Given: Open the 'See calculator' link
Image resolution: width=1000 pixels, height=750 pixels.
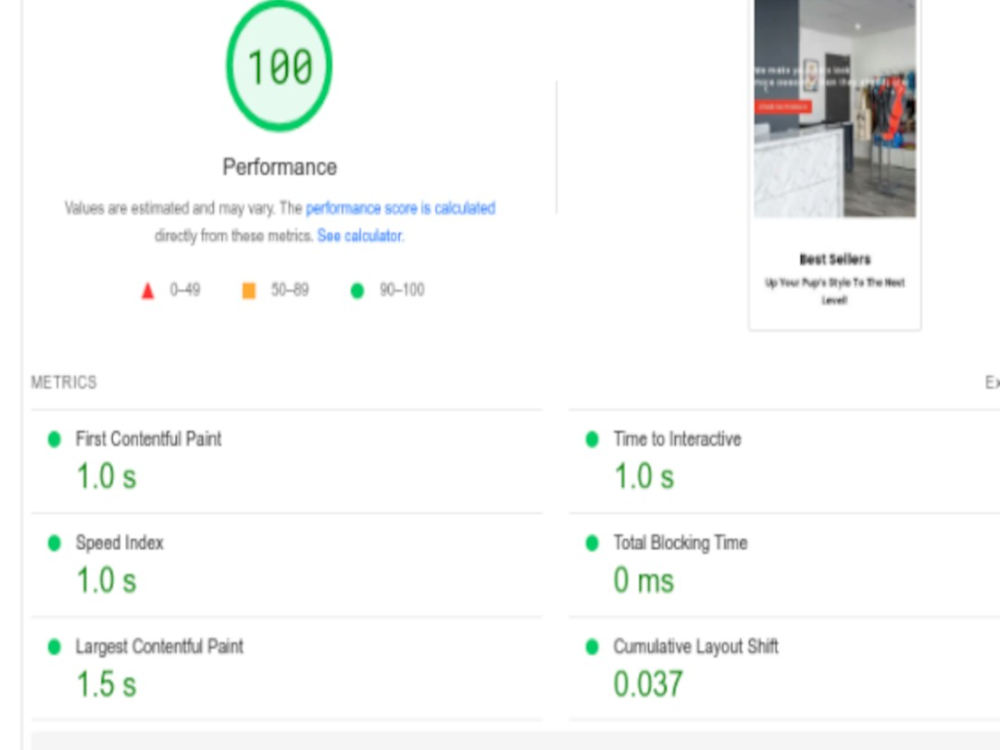Looking at the screenshot, I should (360, 236).
